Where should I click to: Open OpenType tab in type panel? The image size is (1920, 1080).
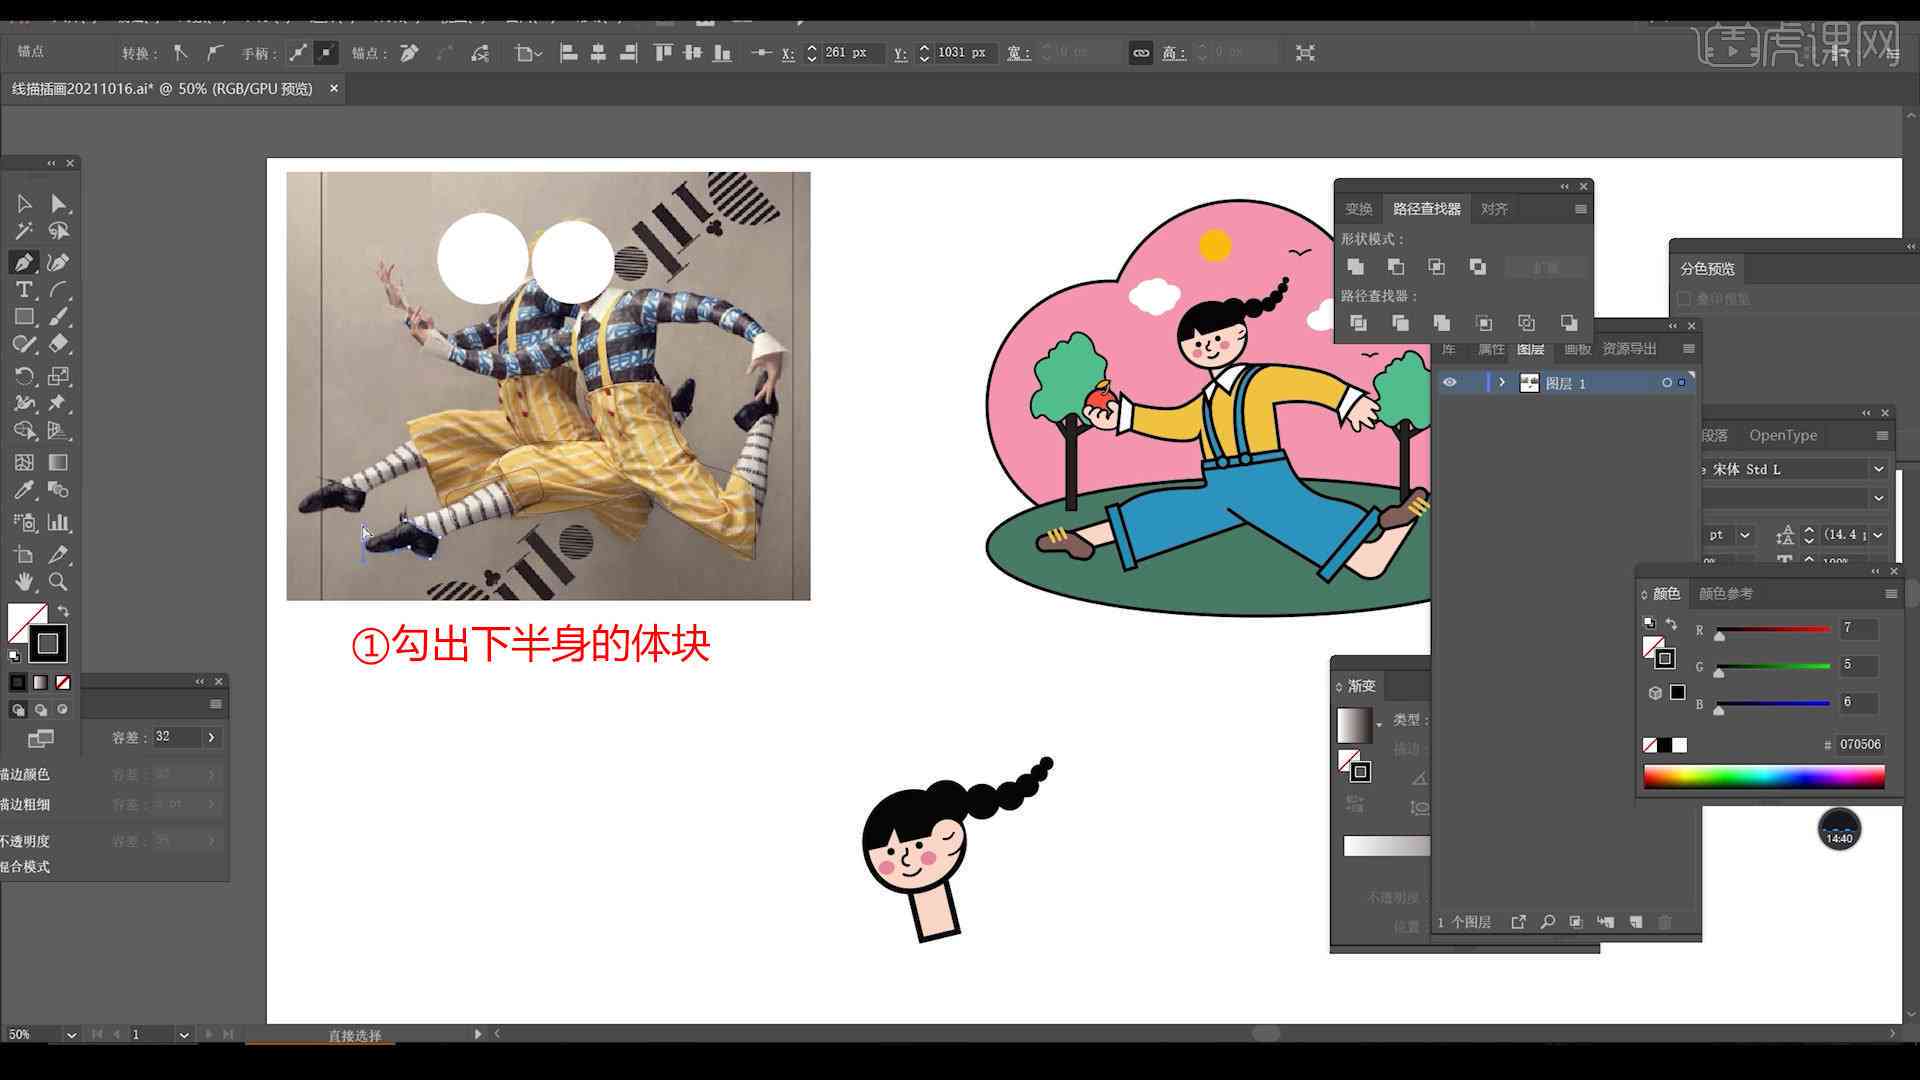pos(1783,435)
